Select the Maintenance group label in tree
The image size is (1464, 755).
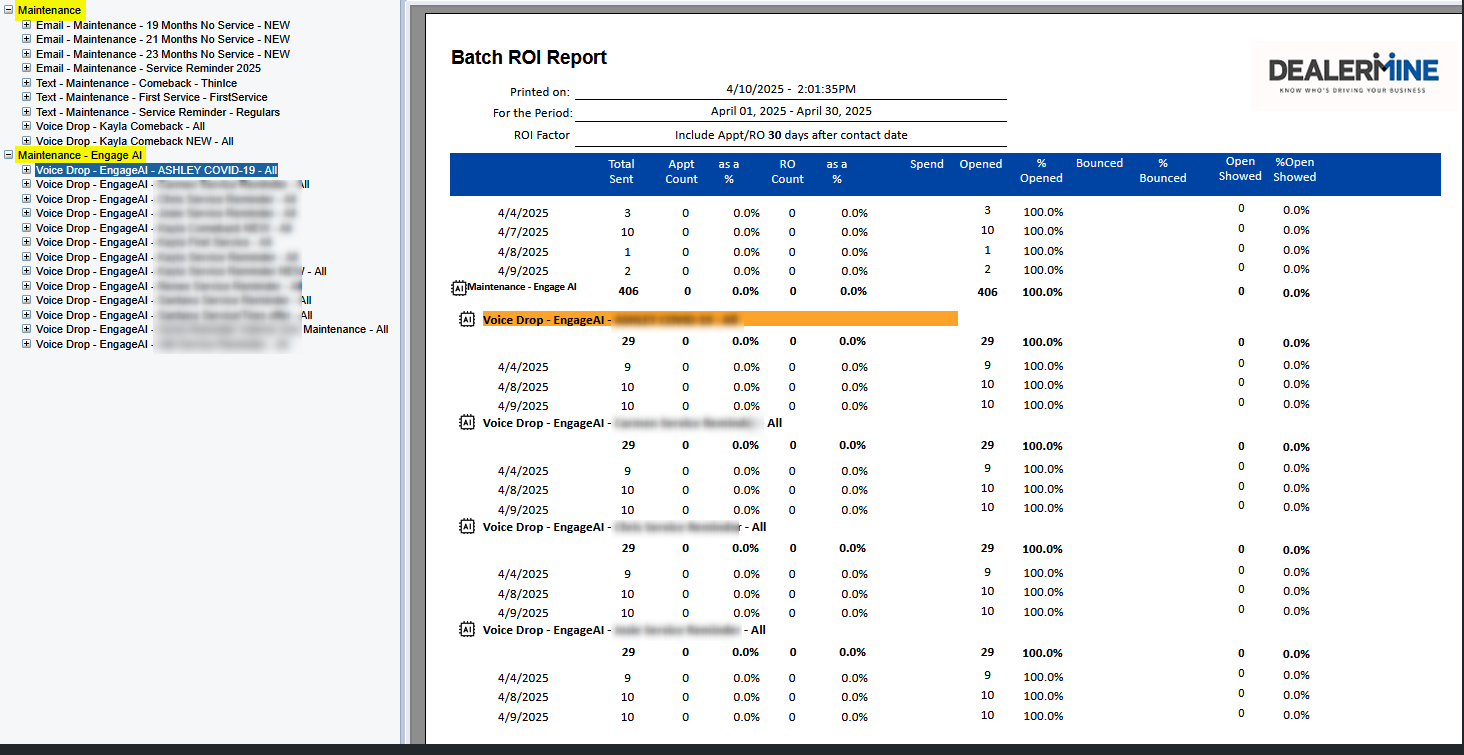[x=49, y=10]
